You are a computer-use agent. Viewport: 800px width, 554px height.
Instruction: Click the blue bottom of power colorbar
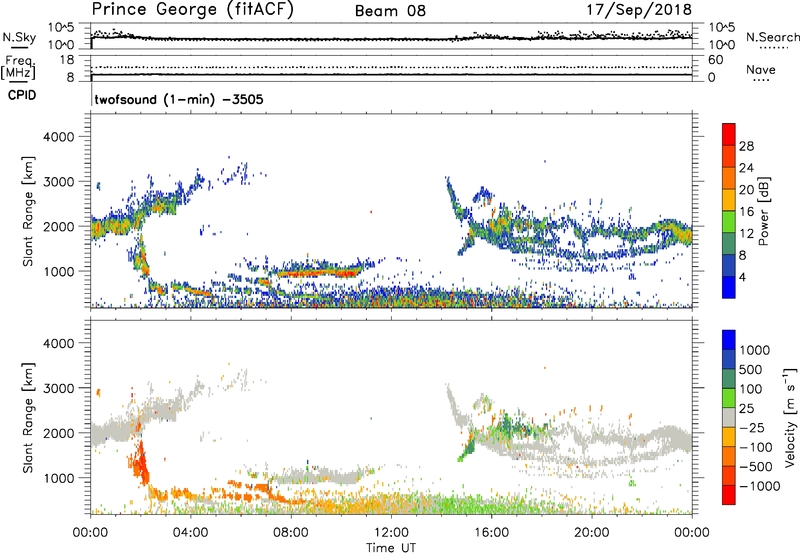click(x=729, y=288)
